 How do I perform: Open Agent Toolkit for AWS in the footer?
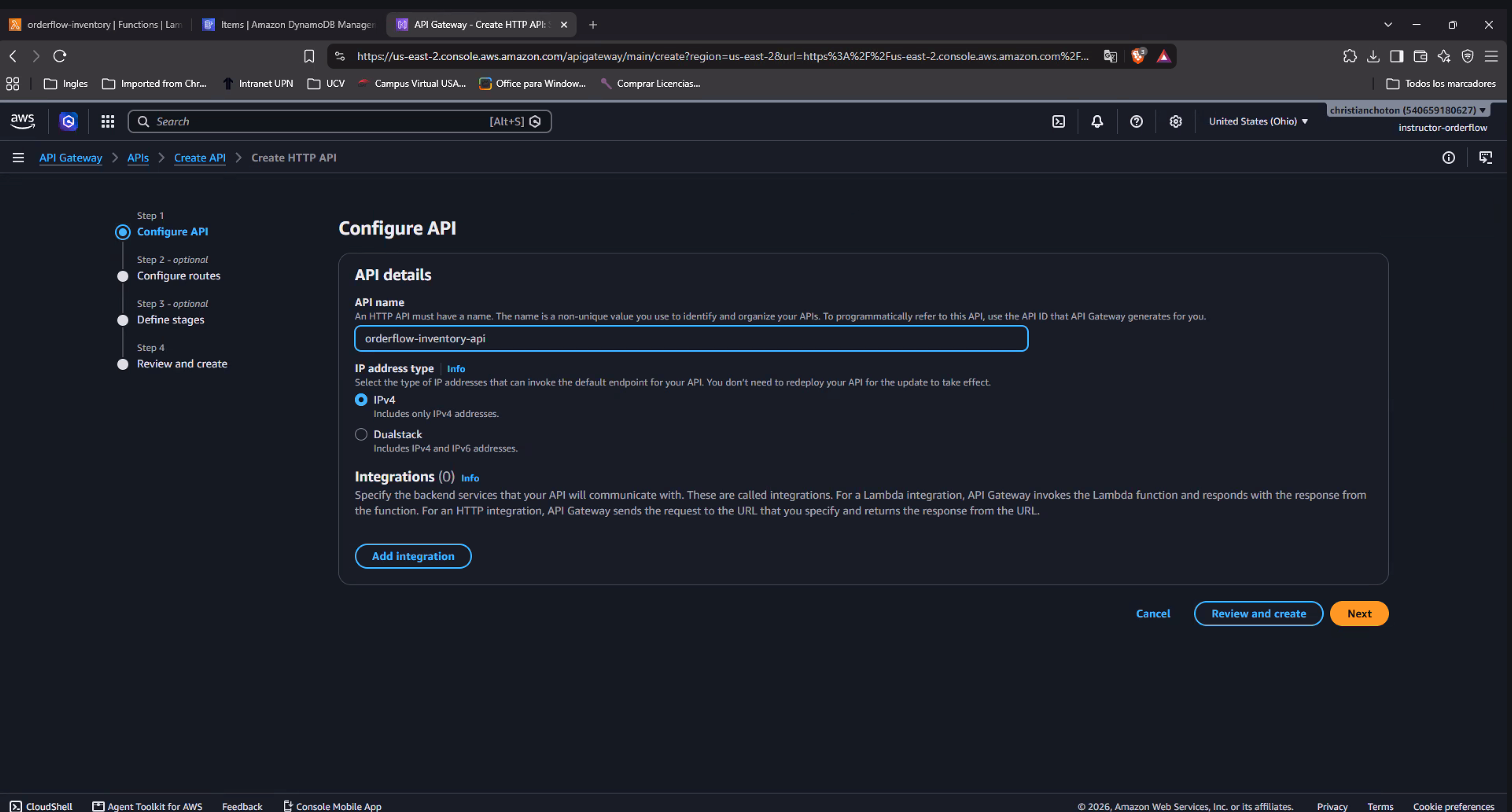pyautogui.click(x=147, y=806)
